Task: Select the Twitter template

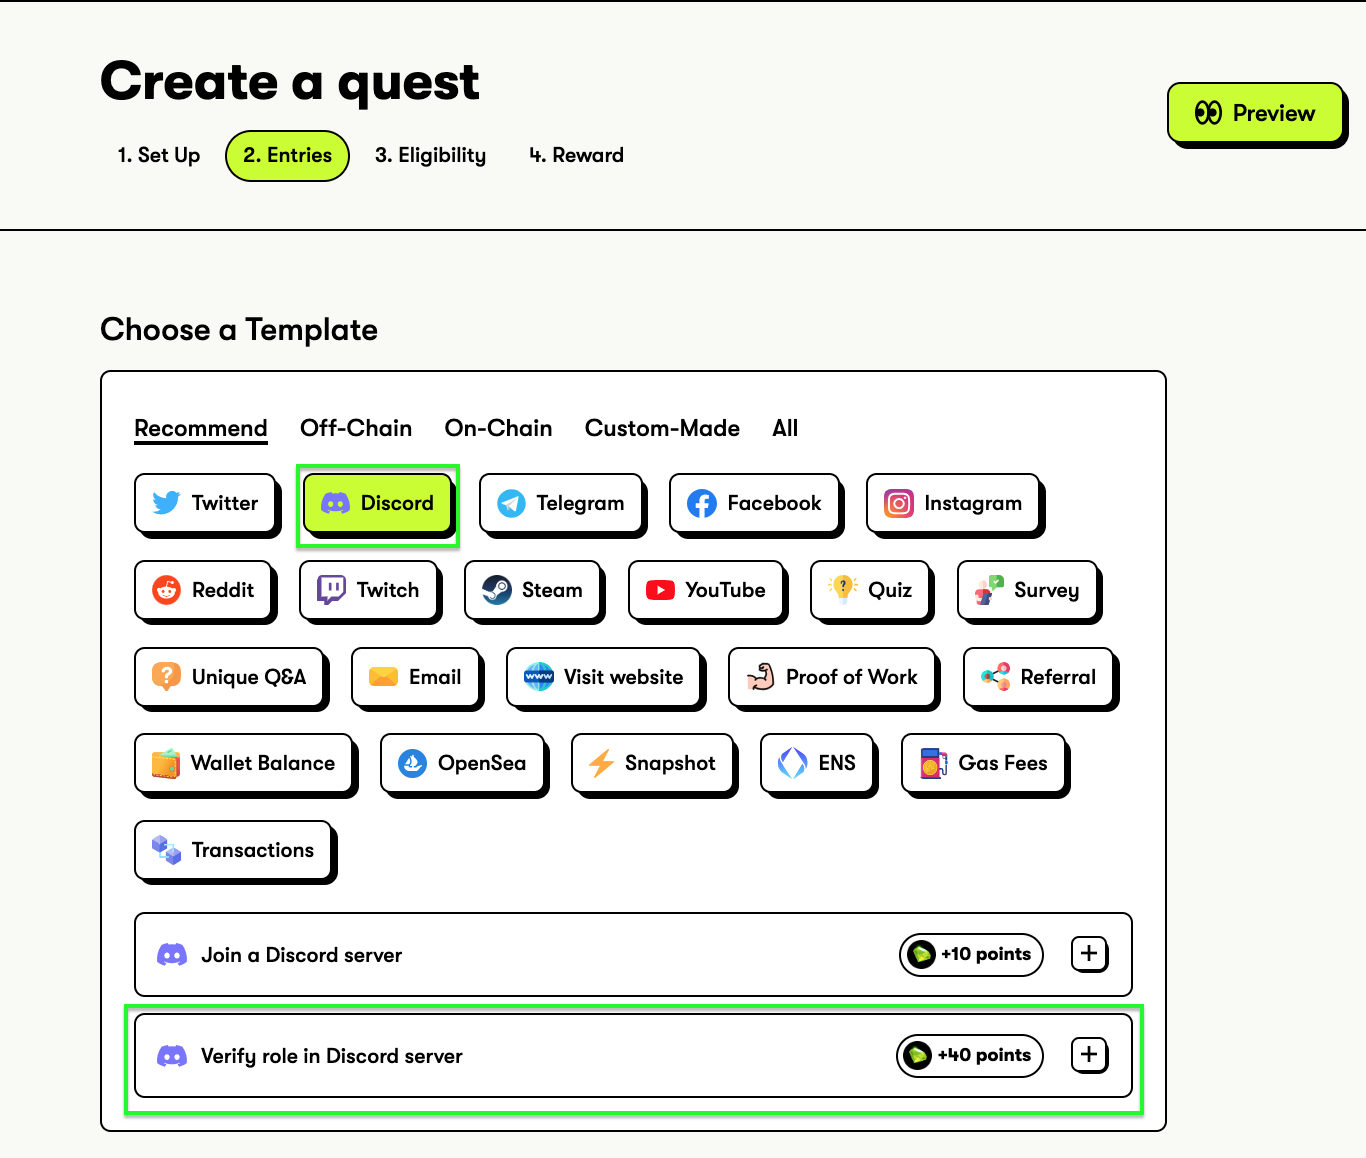Action: point(205,503)
